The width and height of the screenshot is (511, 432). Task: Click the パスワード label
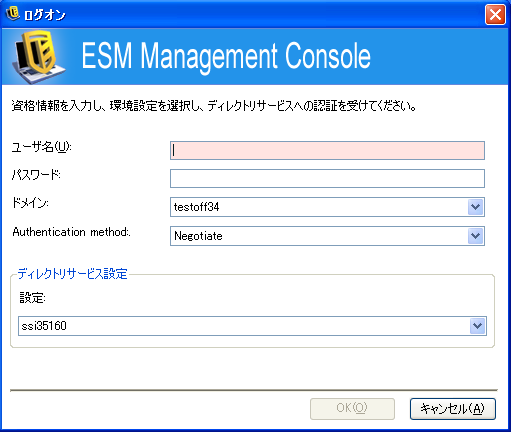pyautogui.click(x=36, y=174)
